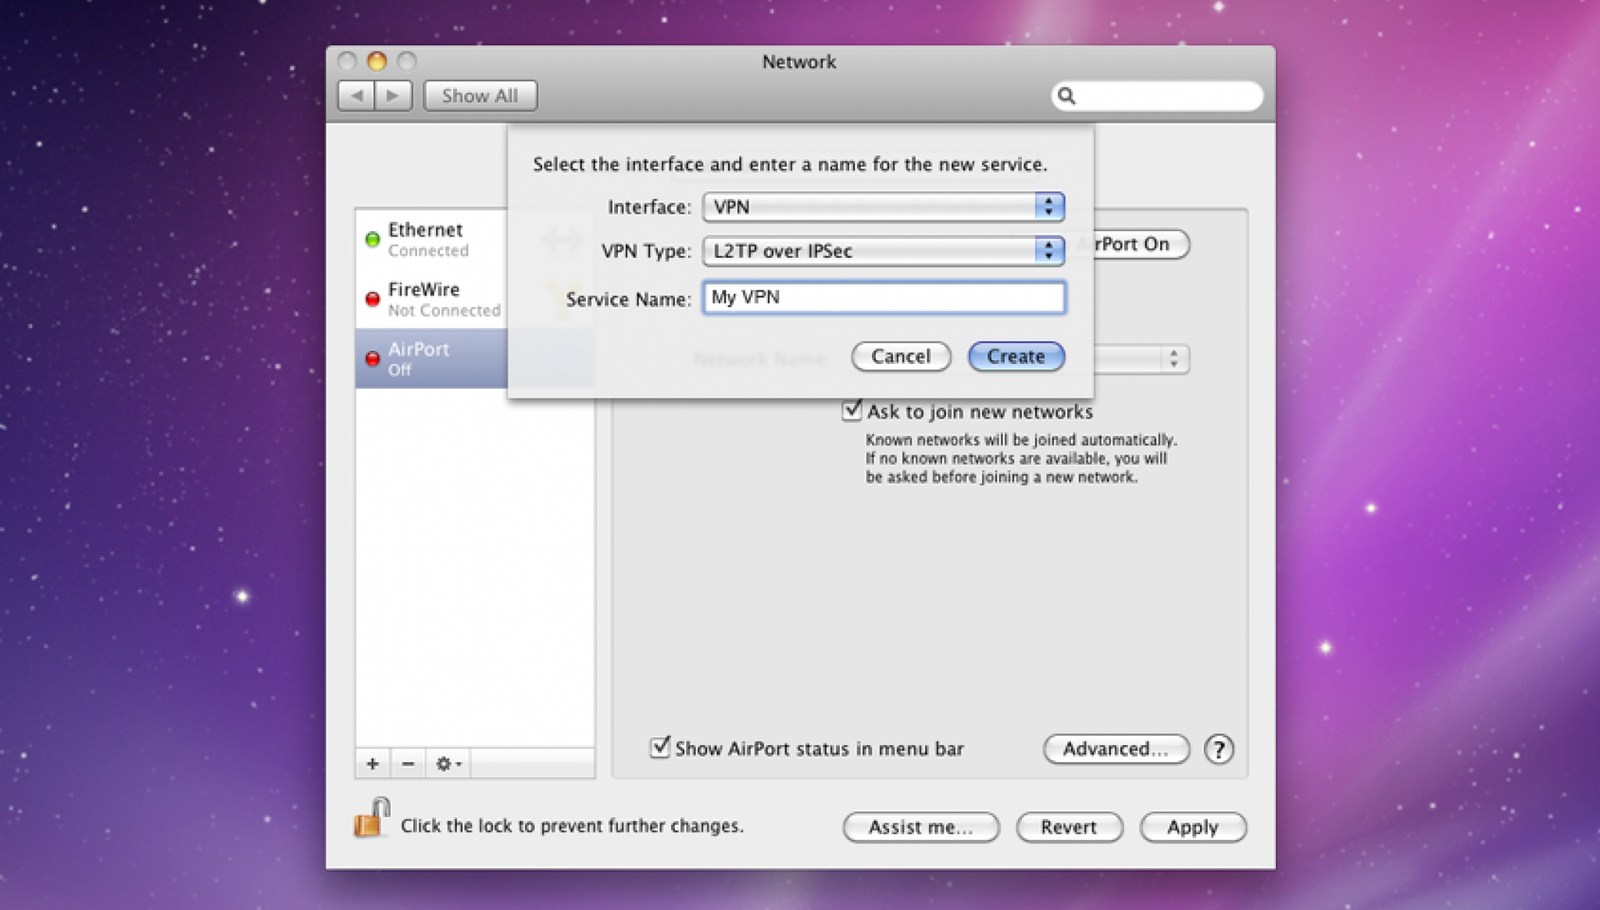Click the 'Select the interface' instruction text
The width and height of the screenshot is (1600, 910).
790,164
